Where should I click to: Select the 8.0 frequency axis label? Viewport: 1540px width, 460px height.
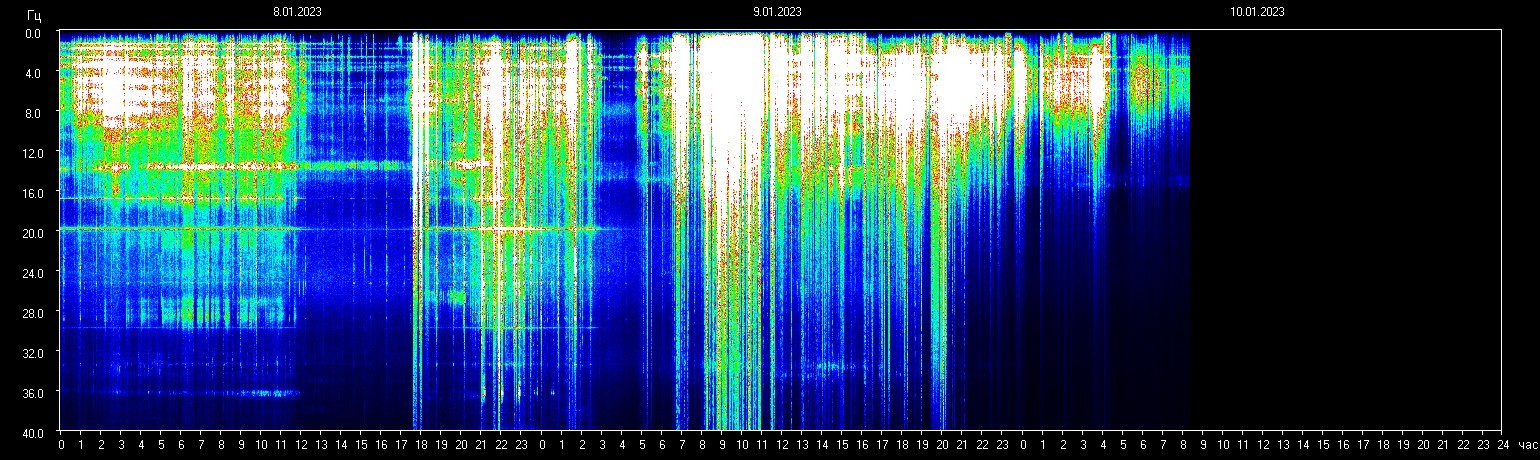33,113
